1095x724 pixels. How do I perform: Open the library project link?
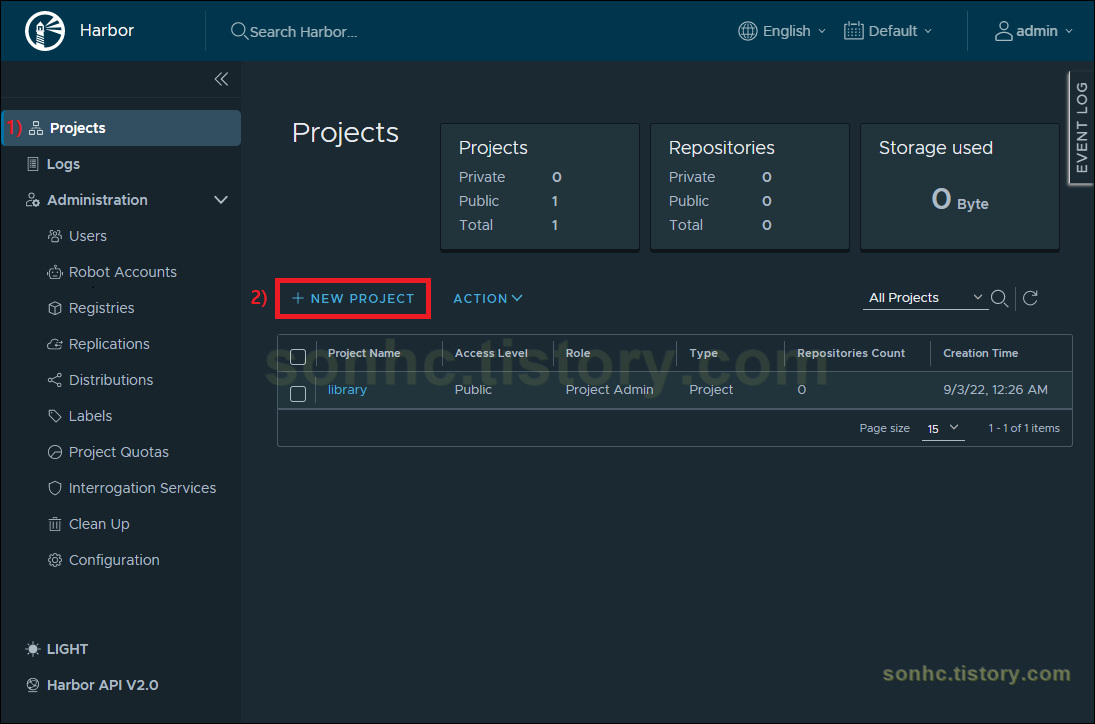coord(347,390)
